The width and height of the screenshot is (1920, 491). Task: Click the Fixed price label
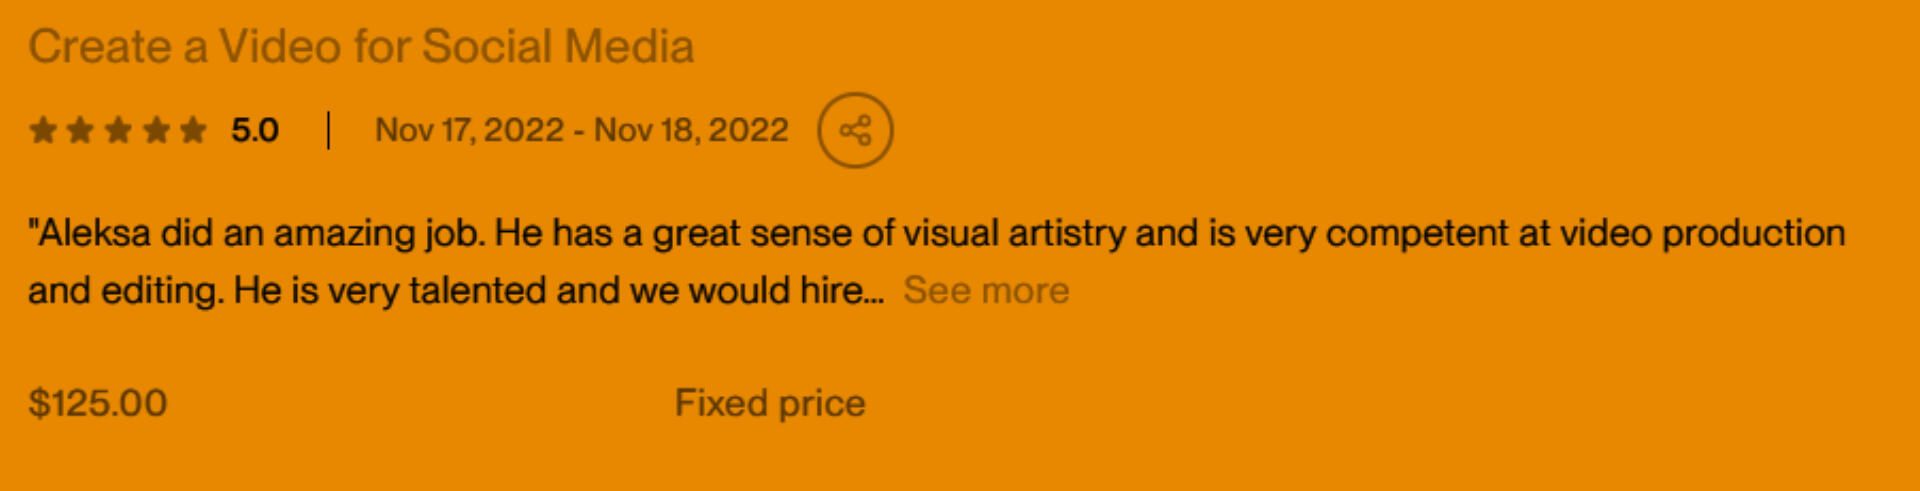click(770, 403)
